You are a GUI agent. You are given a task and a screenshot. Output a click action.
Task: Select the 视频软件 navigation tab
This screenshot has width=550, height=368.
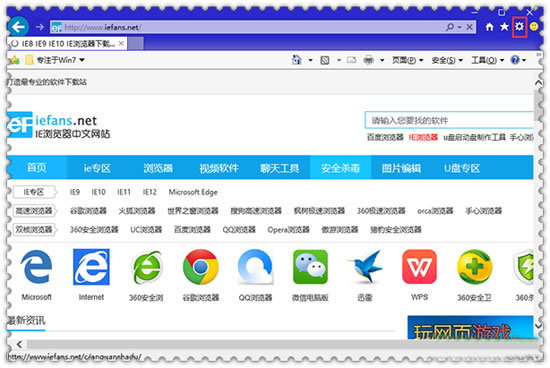[x=219, y=168]
